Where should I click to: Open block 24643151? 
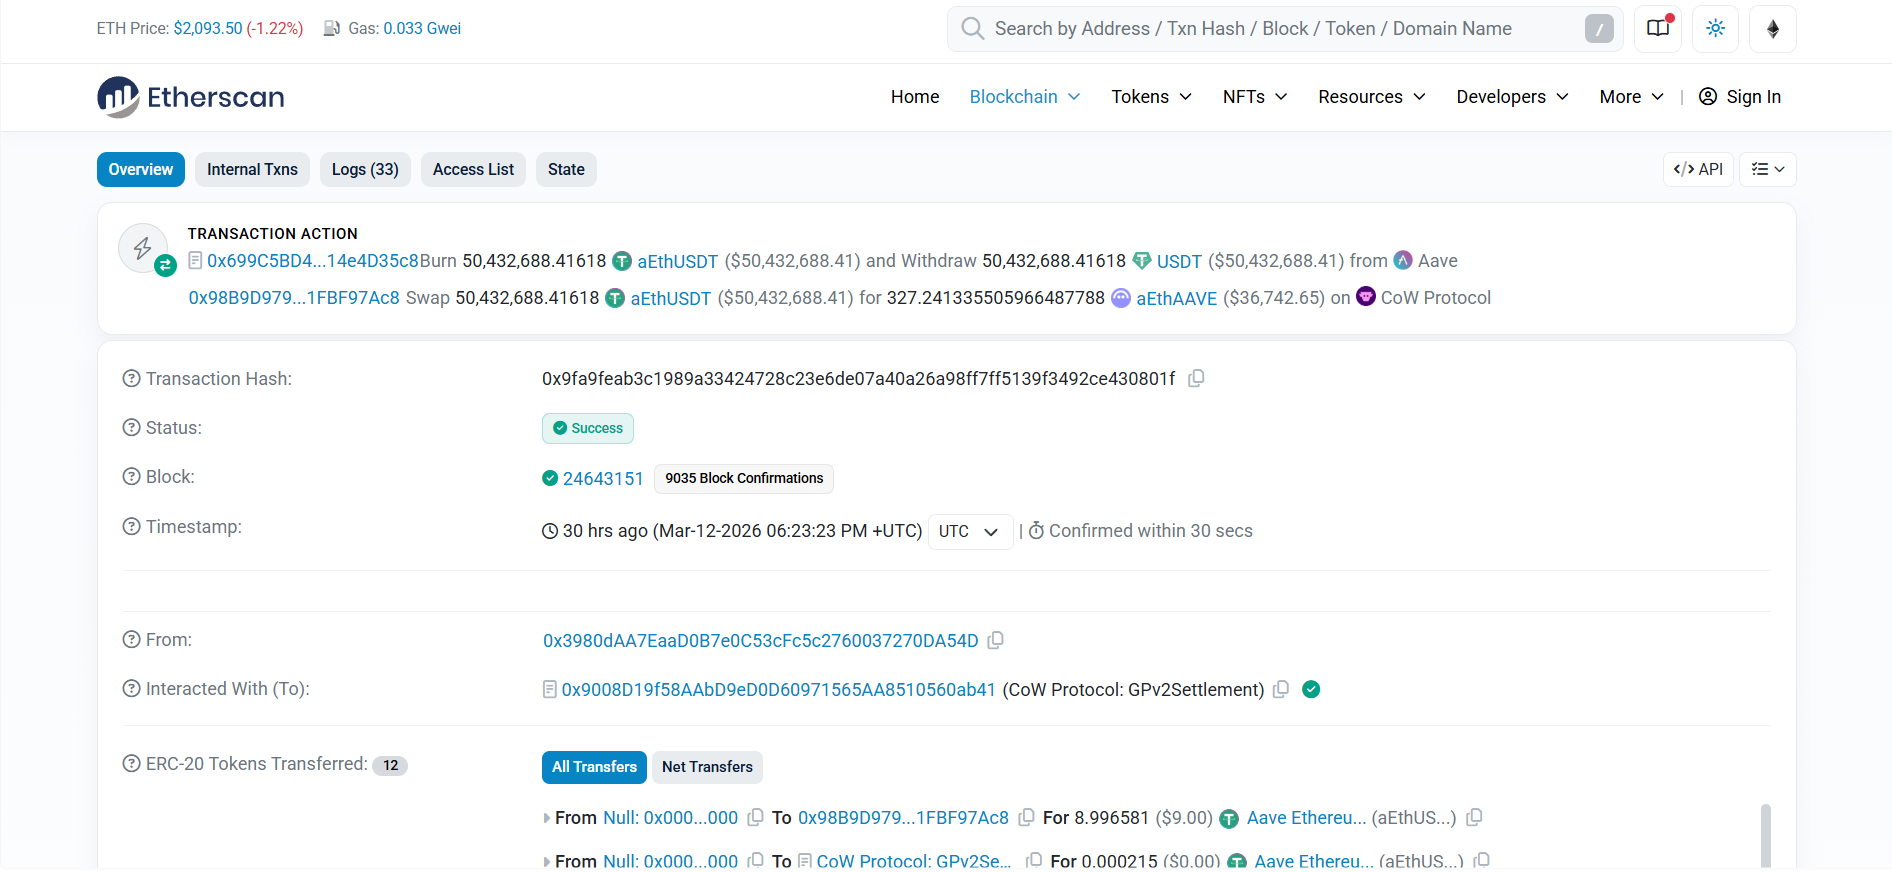tap(603, 478)
